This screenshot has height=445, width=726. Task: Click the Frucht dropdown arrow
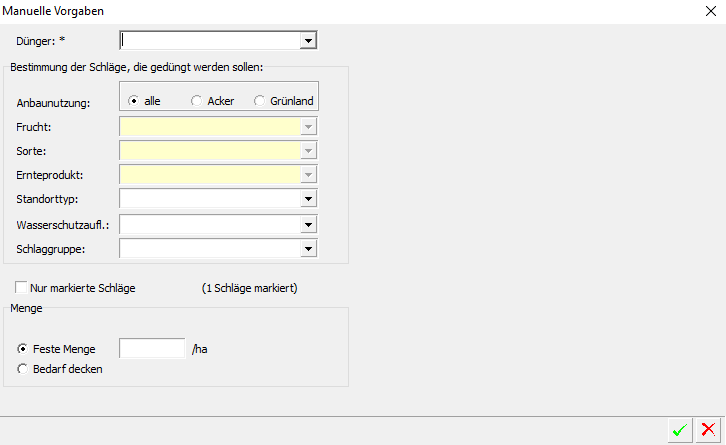pos(309,127)
